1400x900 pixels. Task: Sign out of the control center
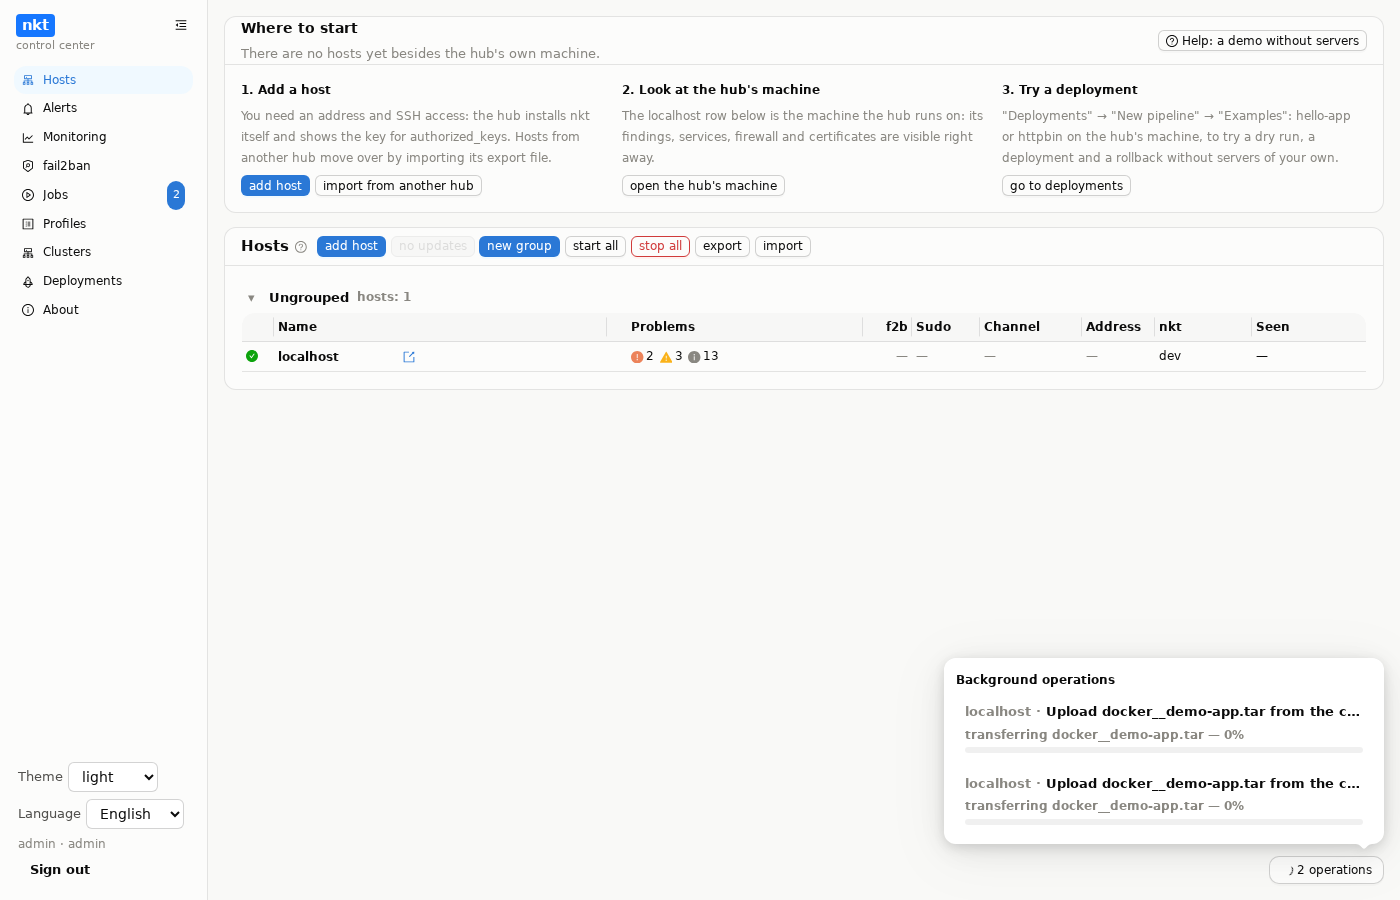pos(60,870)
